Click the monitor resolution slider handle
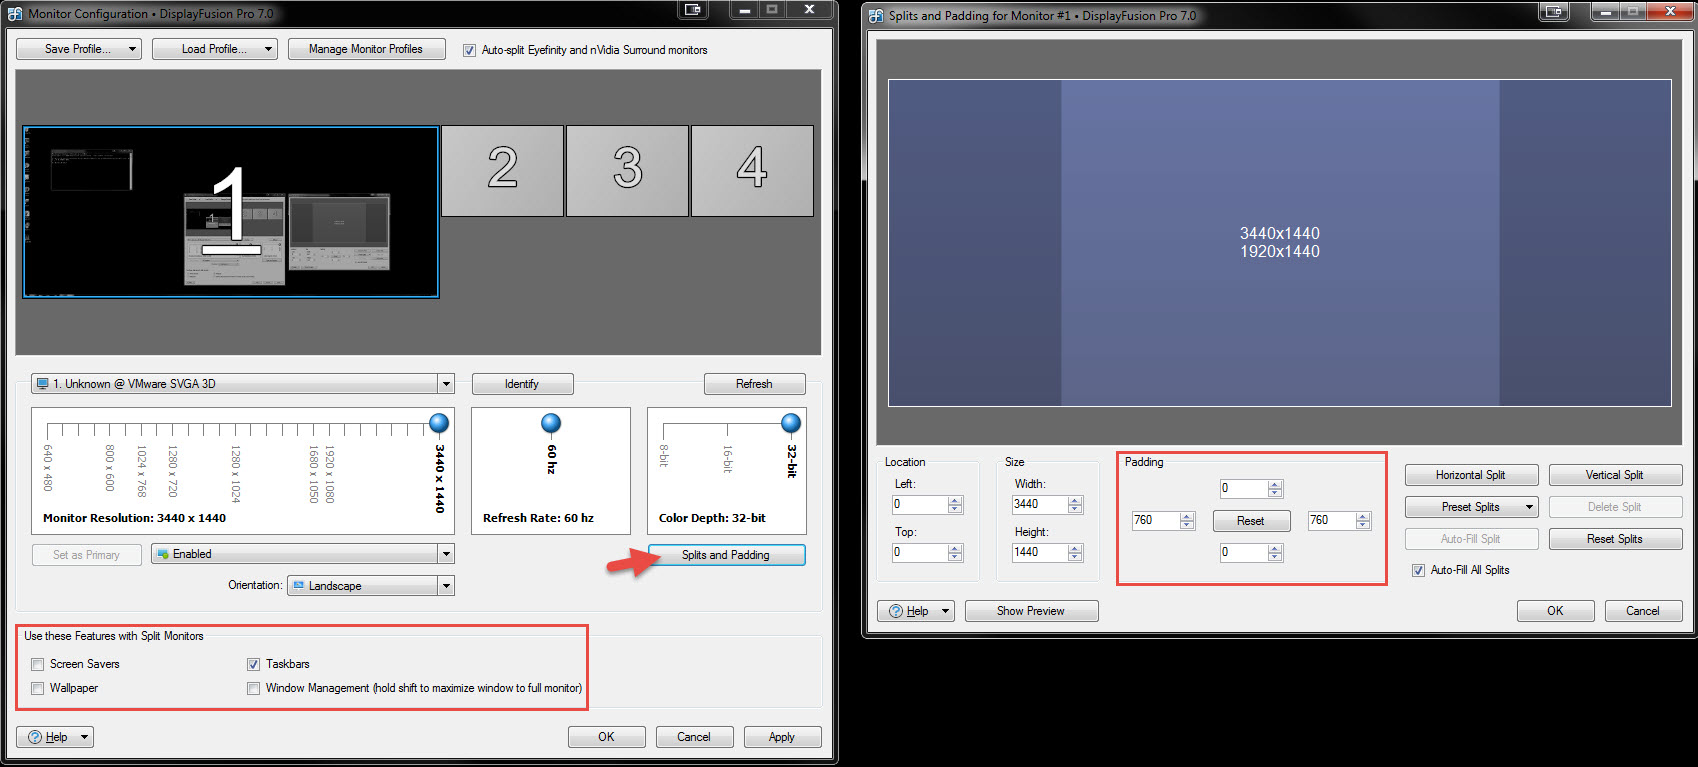The height and width of the screenshot is (767, 1698). click(439, 423)
